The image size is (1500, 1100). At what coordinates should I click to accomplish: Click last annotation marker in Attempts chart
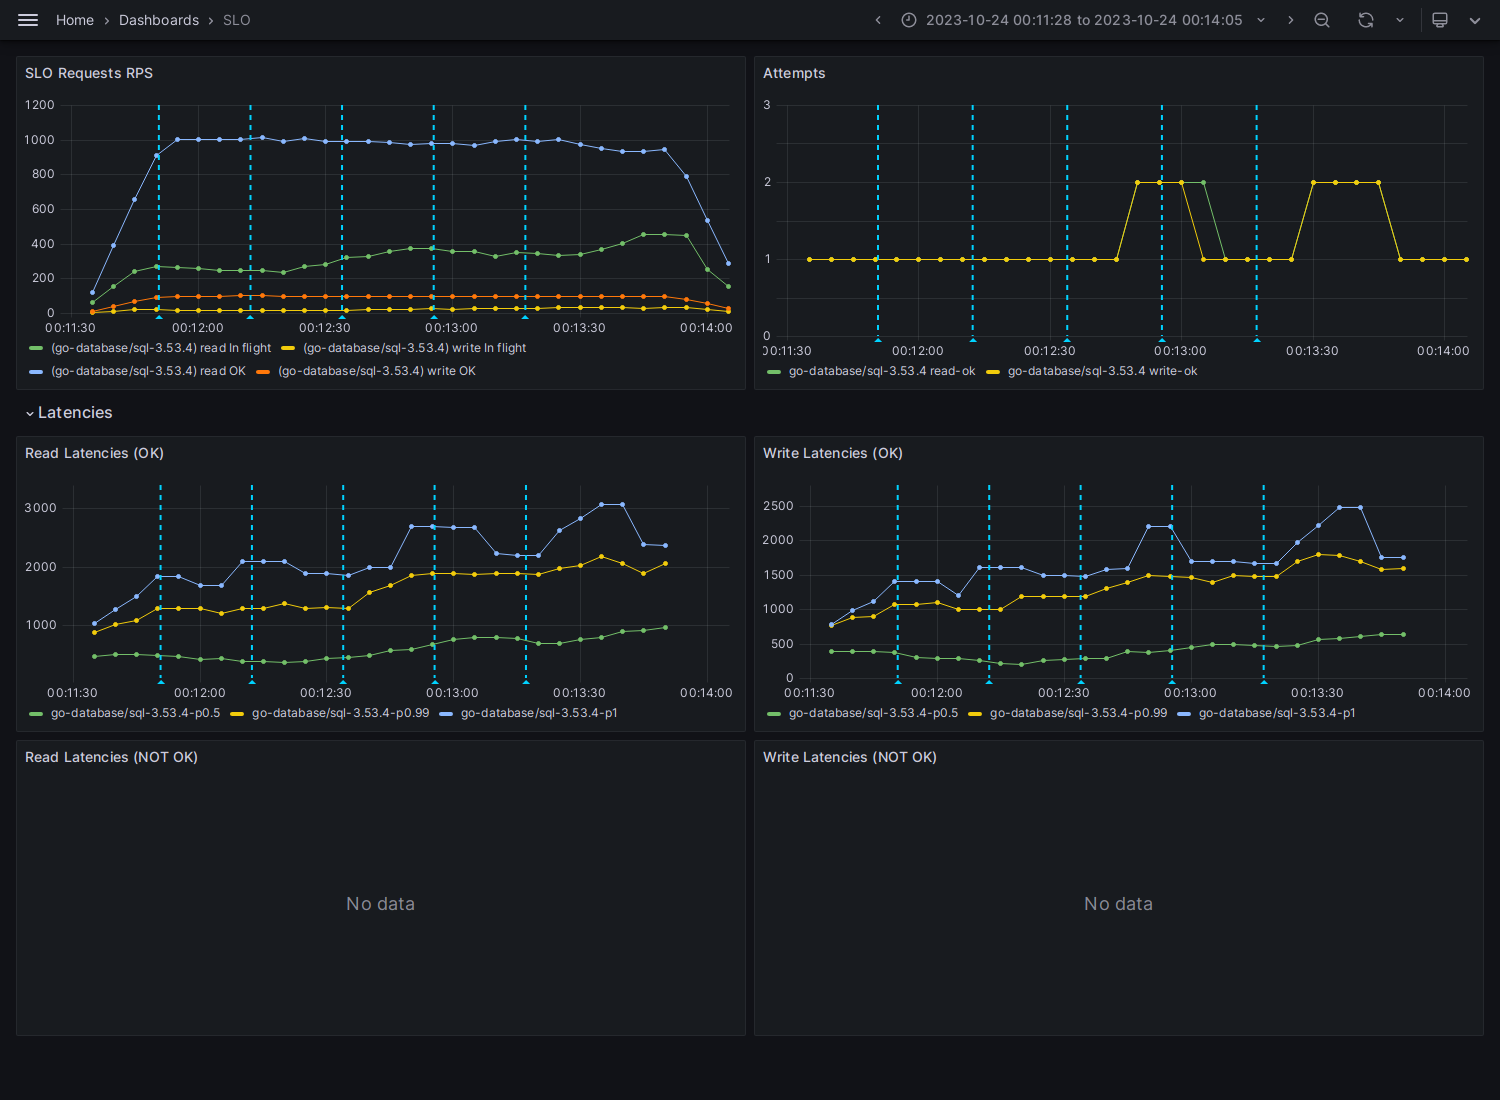point(1257,339)
